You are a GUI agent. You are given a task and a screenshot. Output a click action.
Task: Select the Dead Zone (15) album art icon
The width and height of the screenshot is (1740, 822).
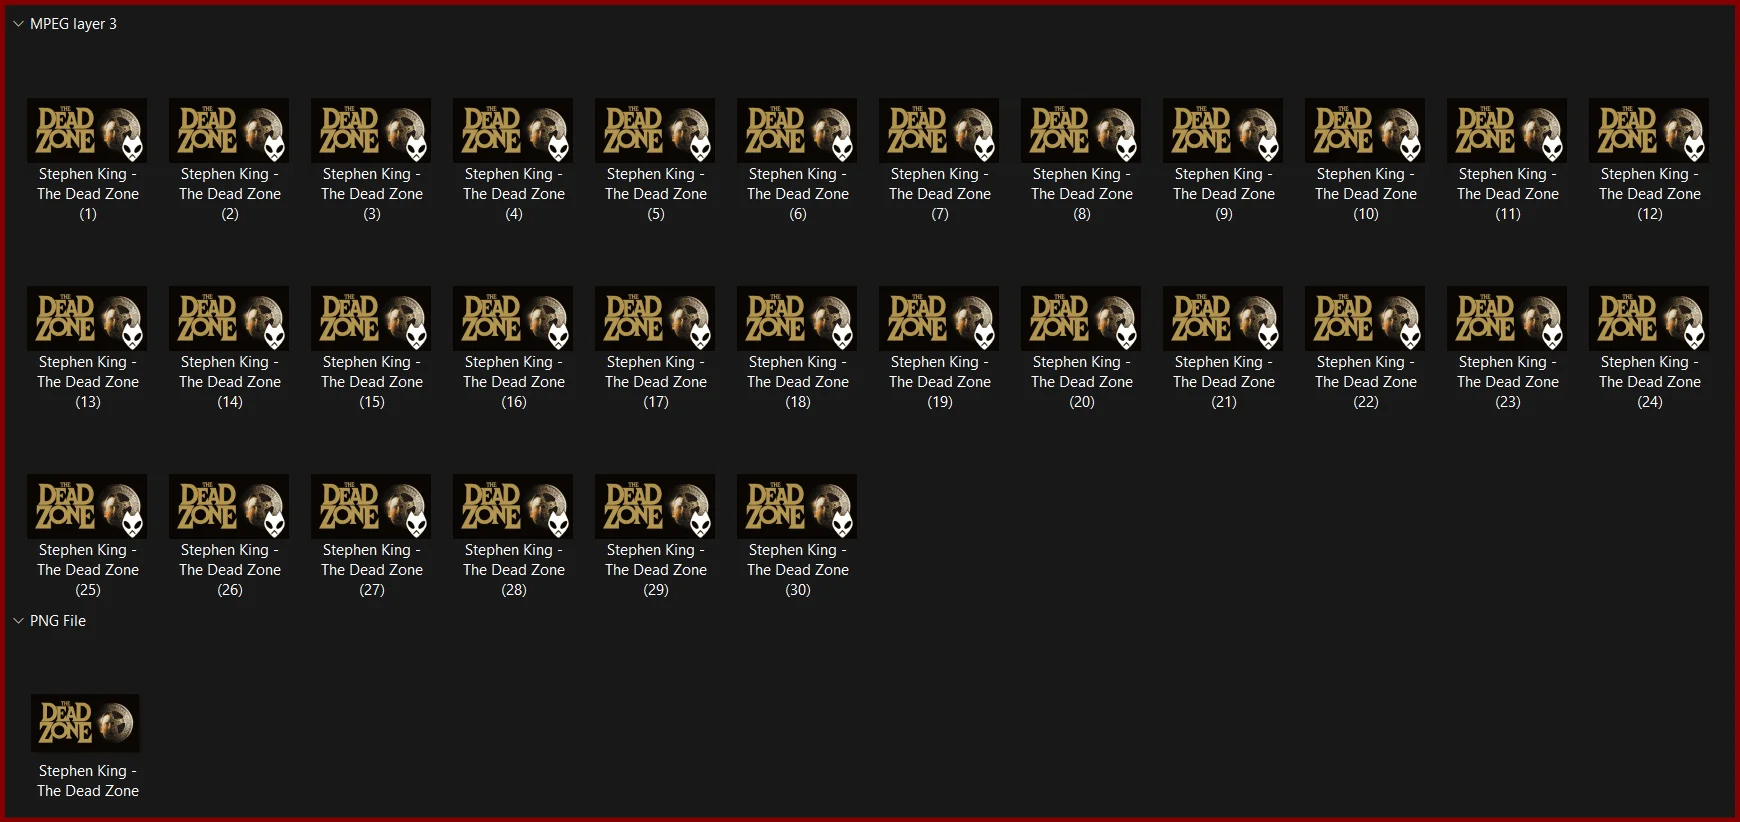[x=371, y=318]
